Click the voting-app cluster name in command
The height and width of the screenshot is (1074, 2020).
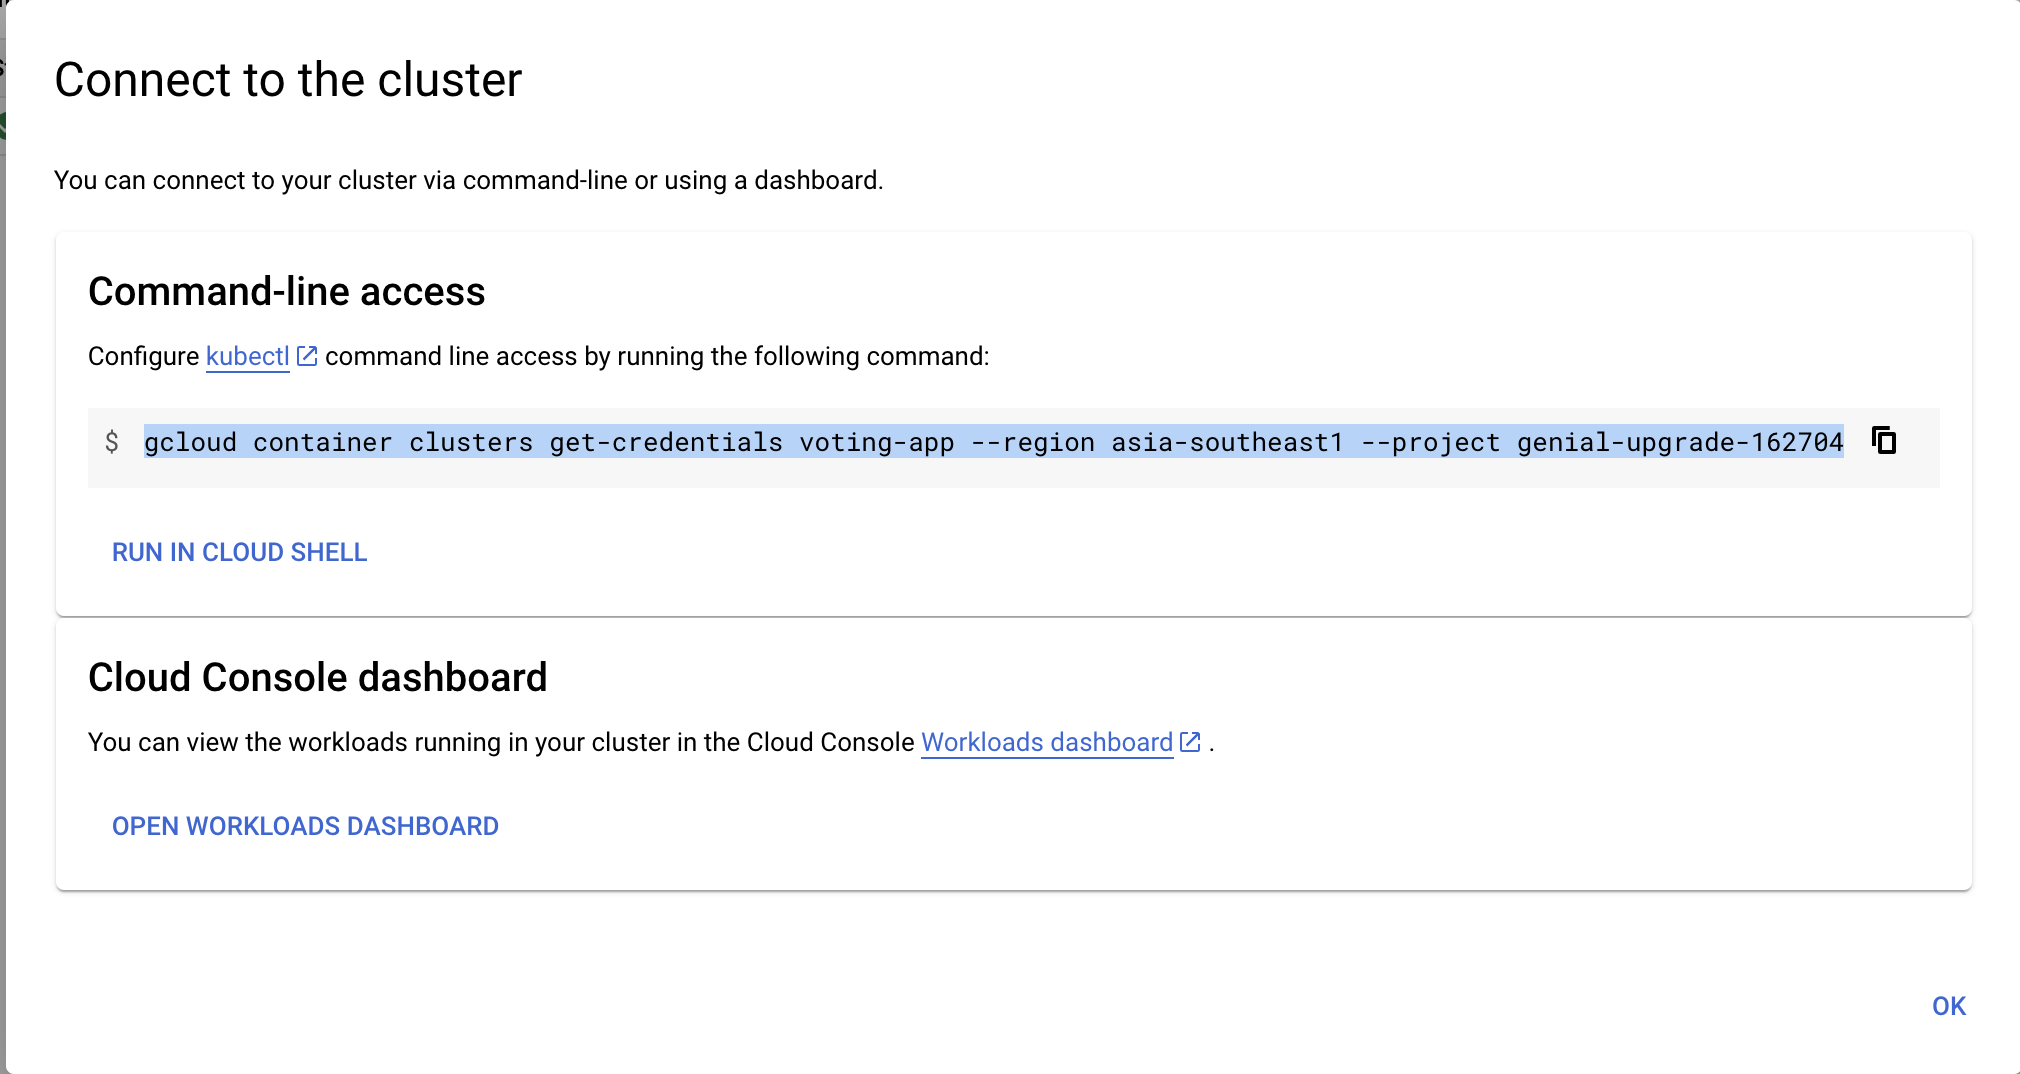877,442
